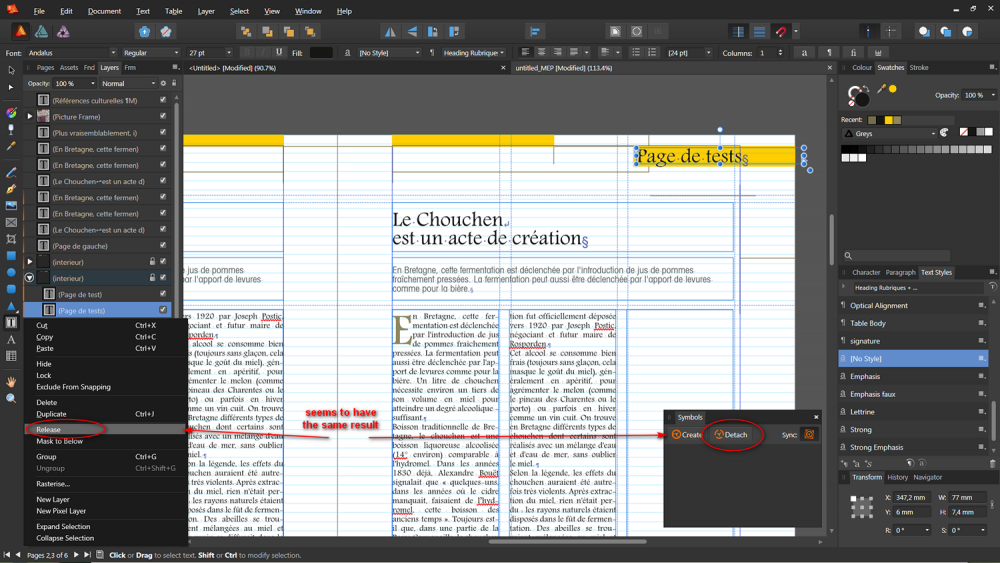Click the snapping magnet icon

[x=782, y=32]
